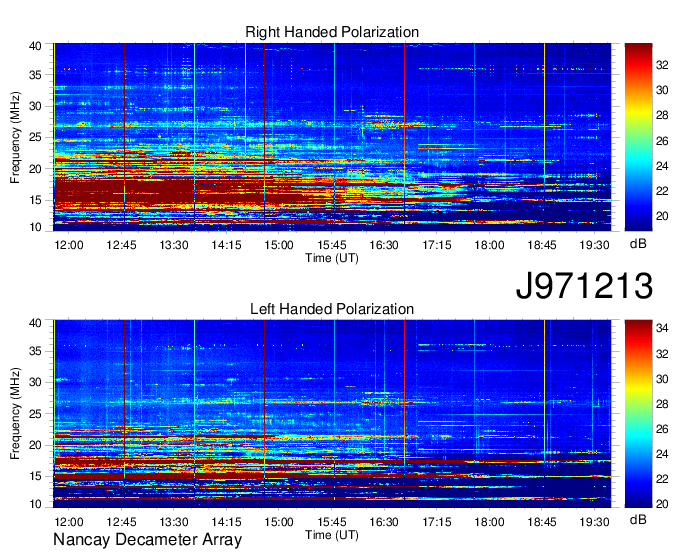Click the "dB" label under the lower color bar
680x552 pixels.
(x=638, y=519)
